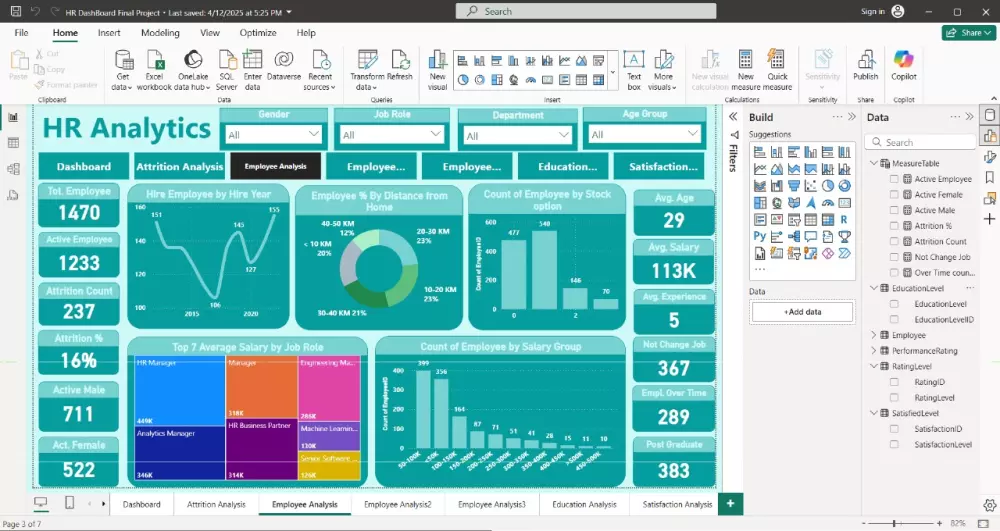Select the treemap visual in Build pane
Image resolution: width=1000 pixels, height=531 pixels.
pos(760,203)
